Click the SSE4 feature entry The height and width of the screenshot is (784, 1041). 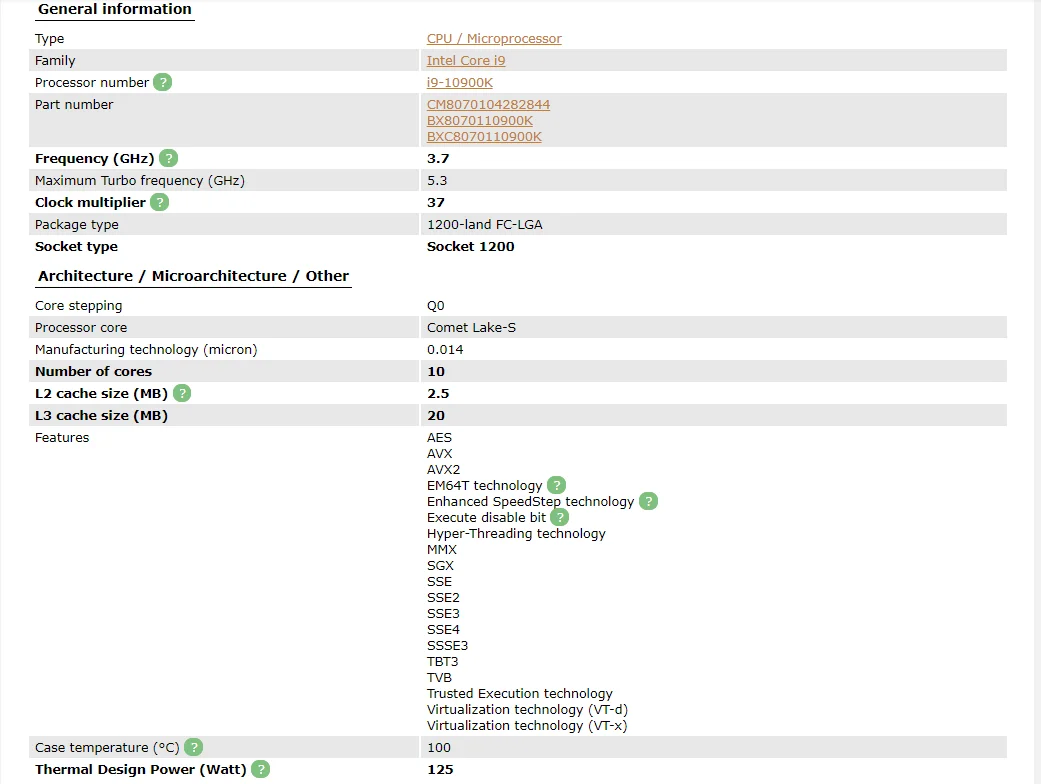(443, 629)
